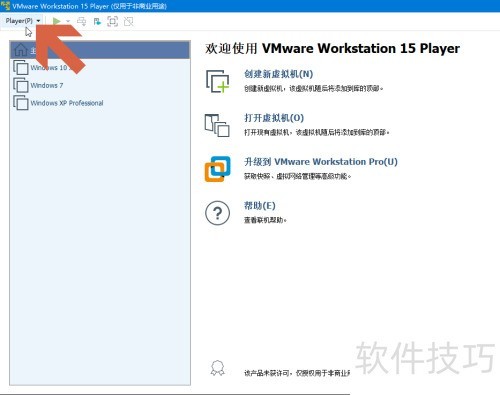This screenshot has width=500, height=395.
Task: Click the Windows XP Professional VM icon
Action: tap(21, 103)
